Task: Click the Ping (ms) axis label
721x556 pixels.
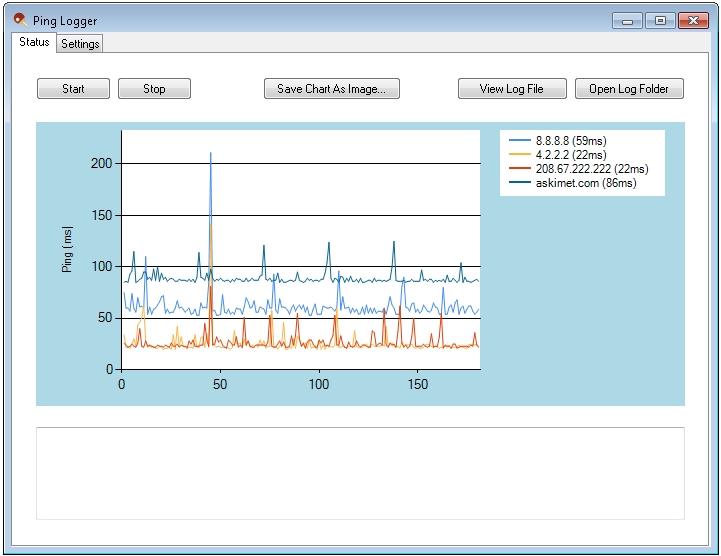Action: click(67, 249)
